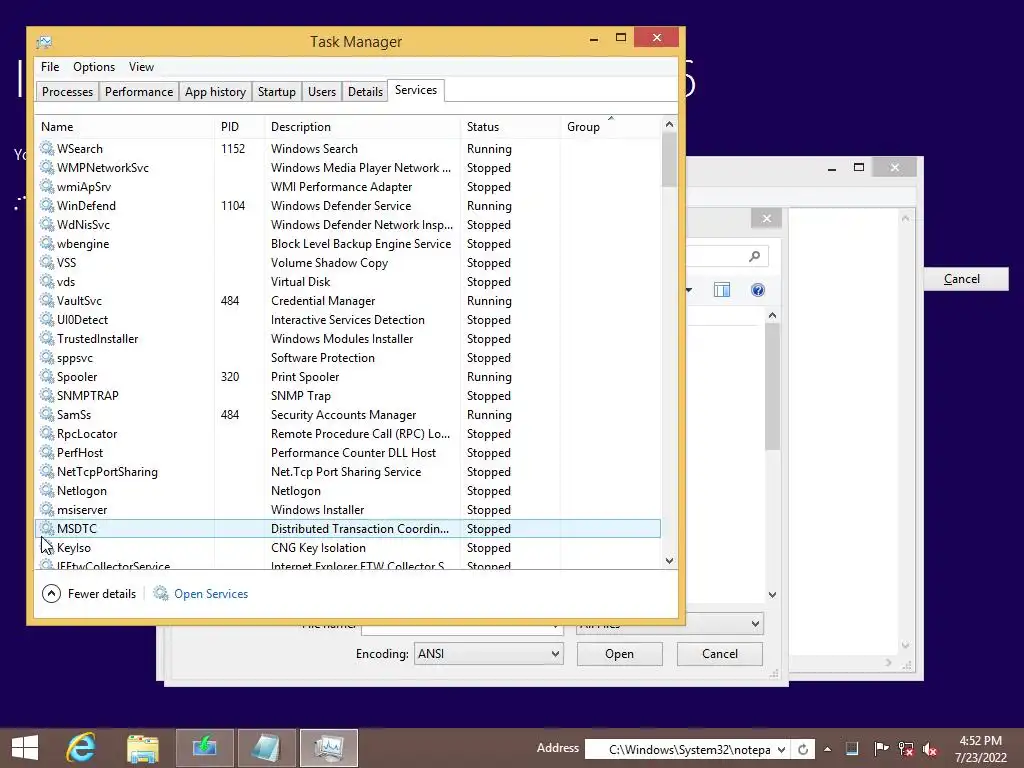Screen dimensions: 1024x768
Task: Click the wbengine service gear icon
Action: 47,244
